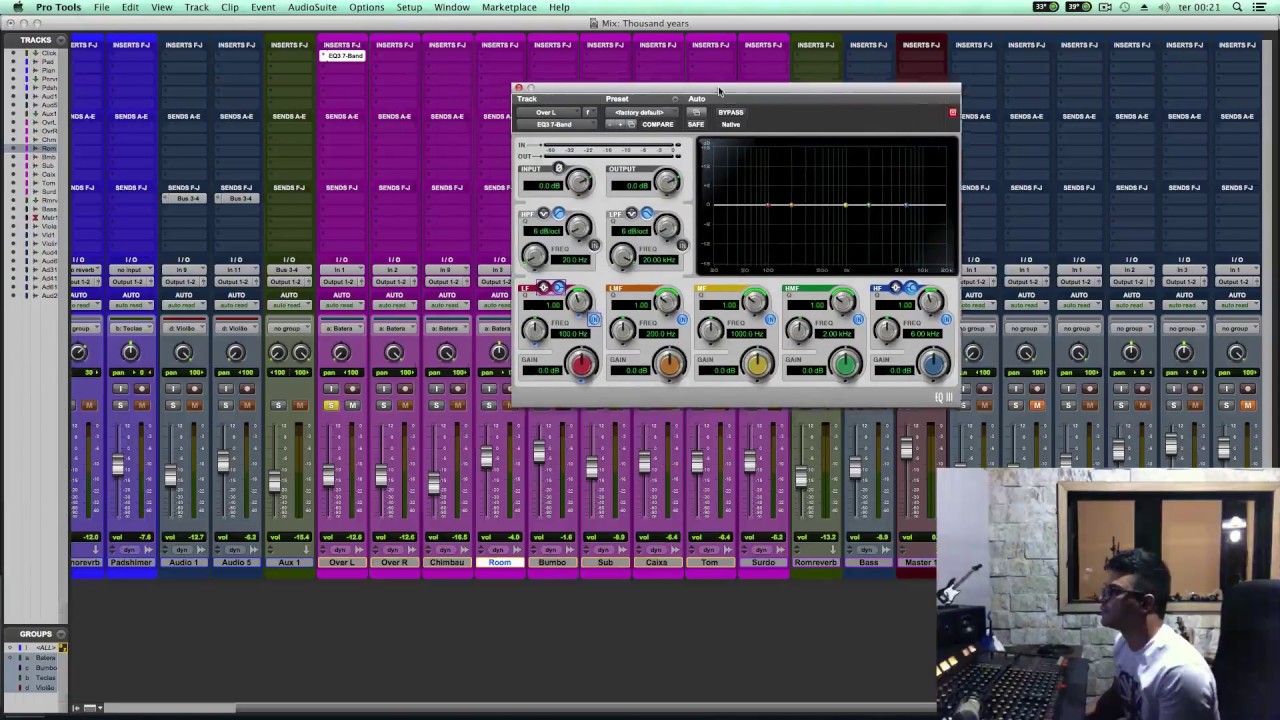Open the factory default preset dropdown
This screenshot has height=720, width=1280.
pos(642,112)
